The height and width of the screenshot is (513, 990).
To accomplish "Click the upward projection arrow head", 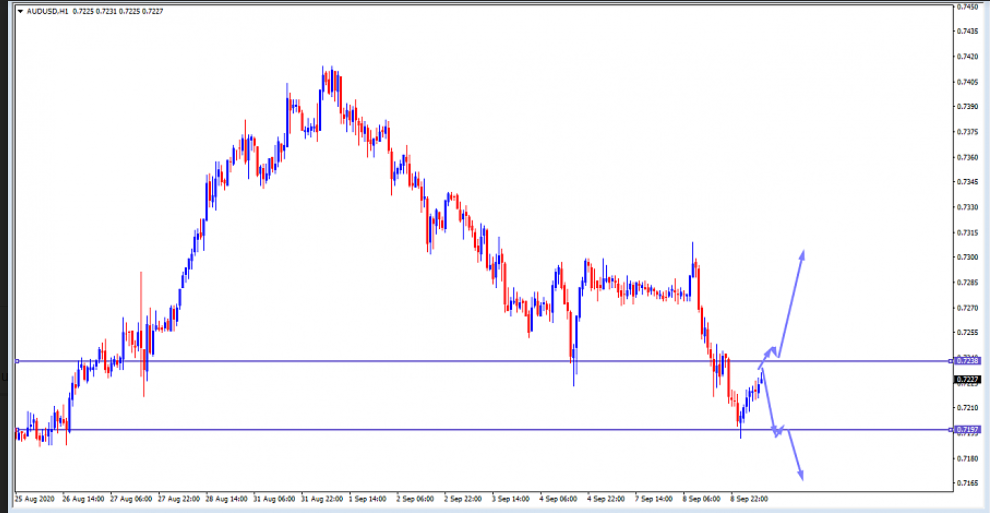I will (802, 254).
